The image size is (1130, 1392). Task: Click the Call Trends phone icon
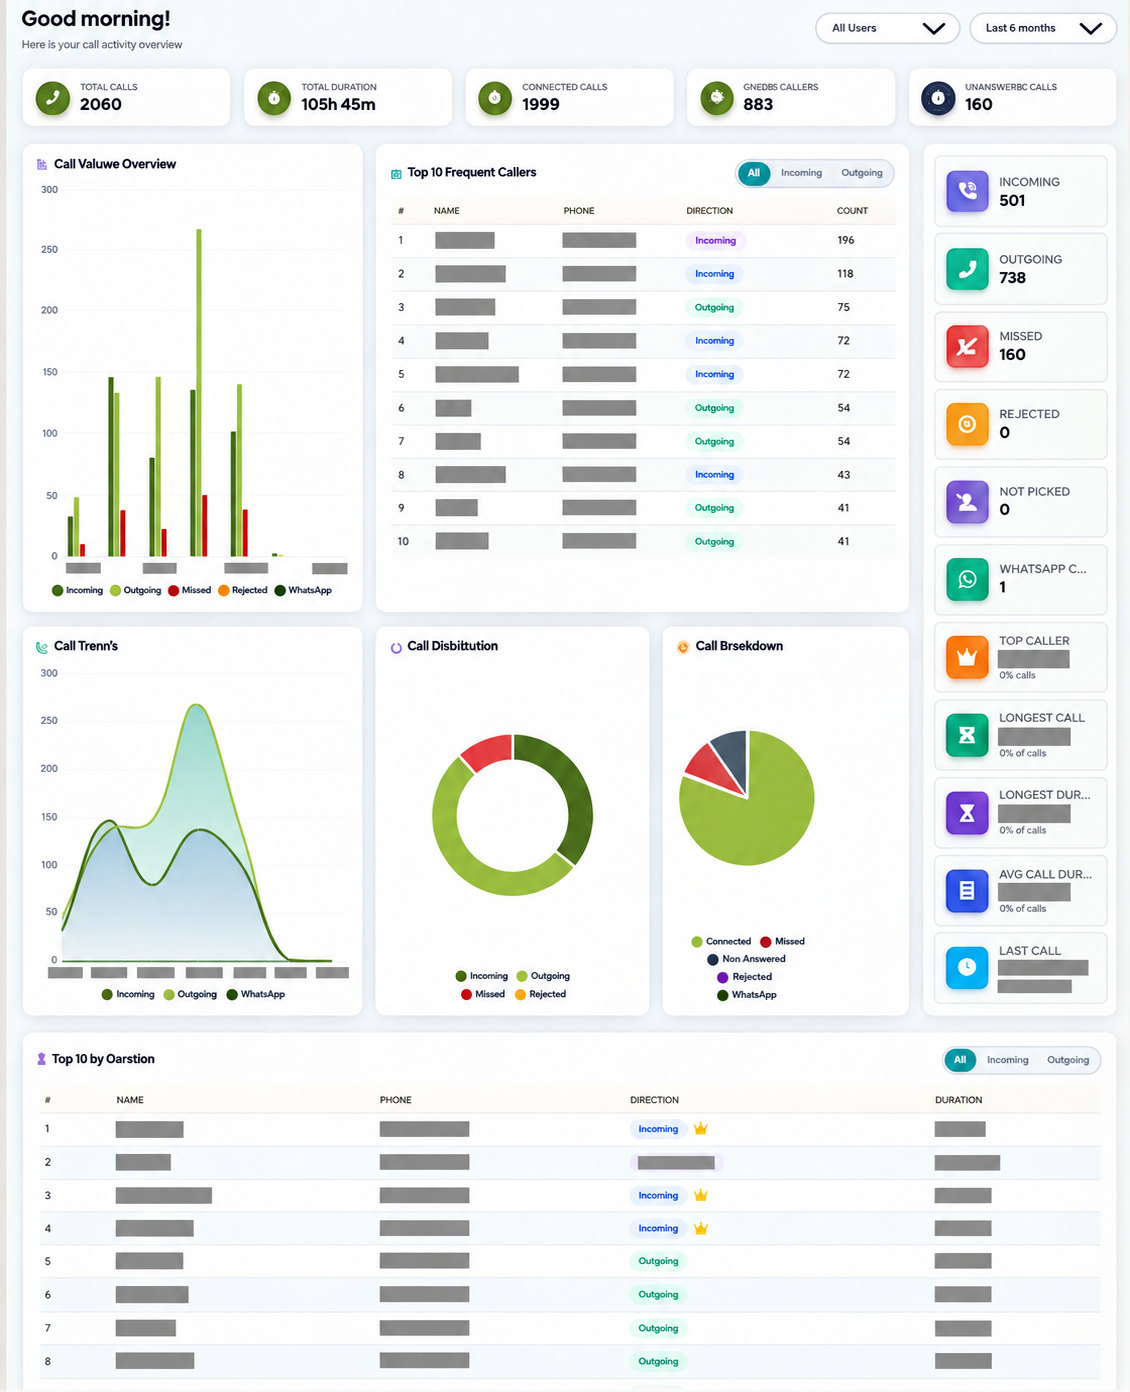(42, 647)
